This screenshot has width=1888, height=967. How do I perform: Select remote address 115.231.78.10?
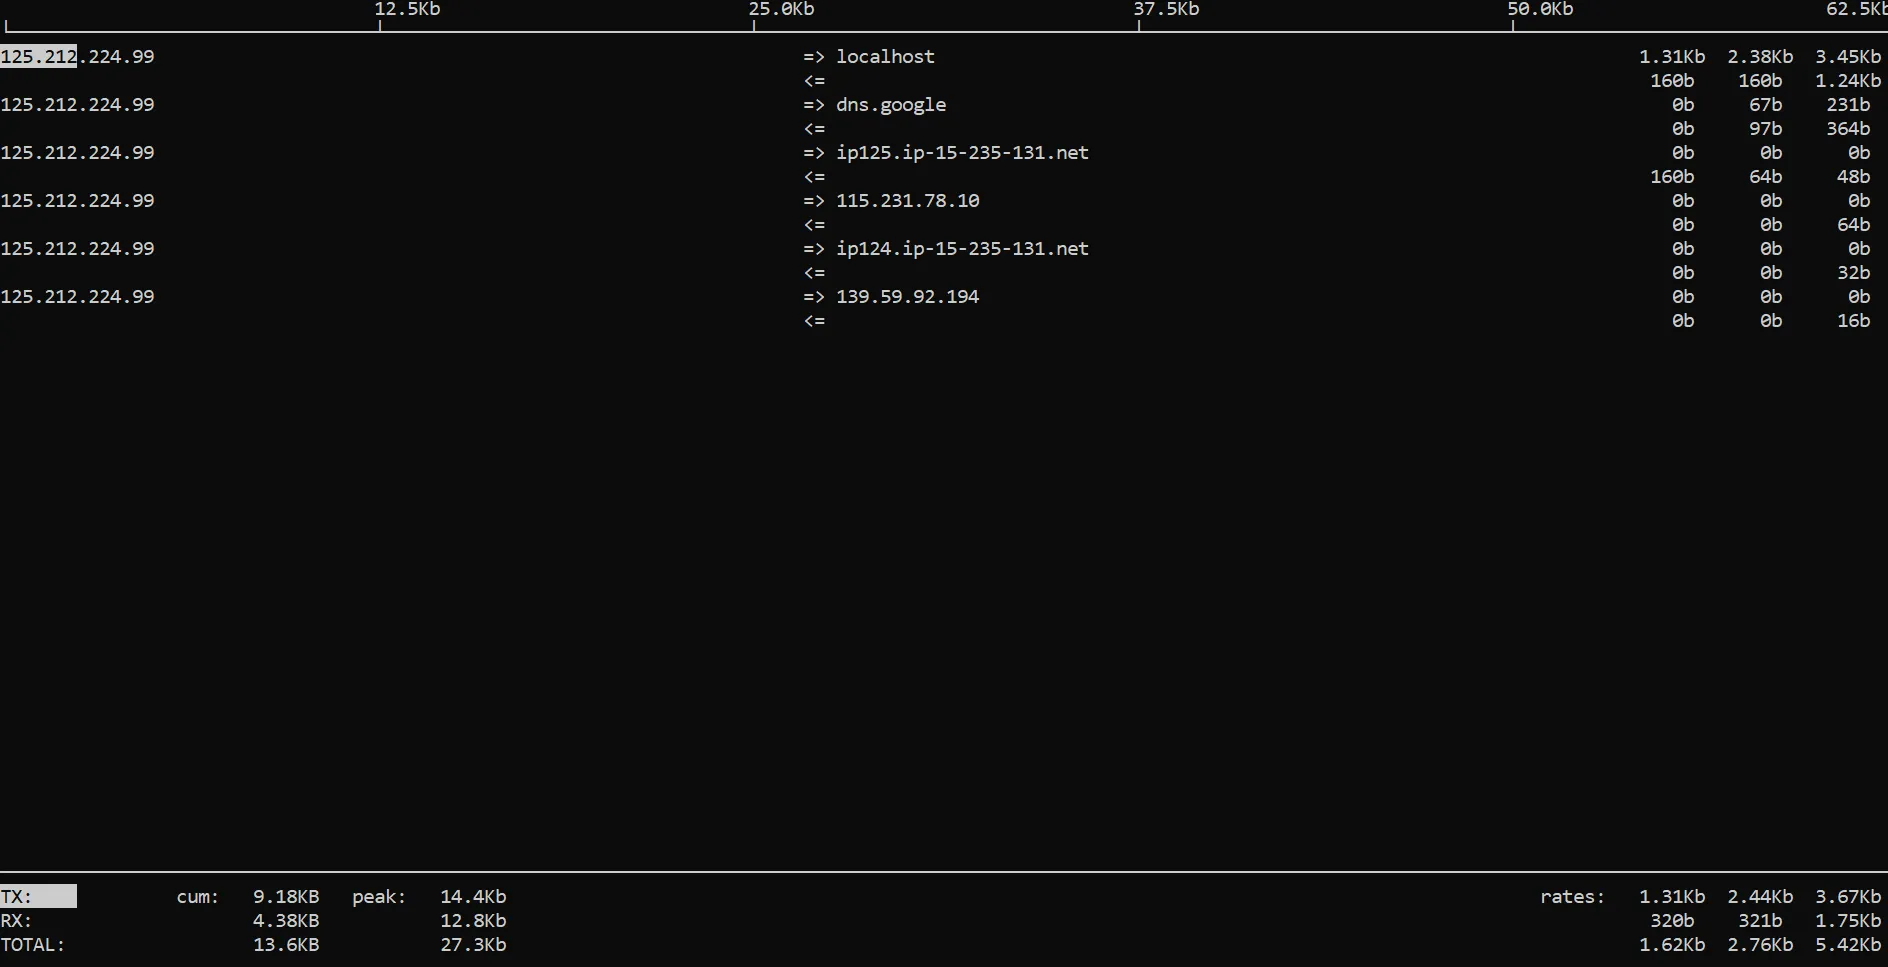[x=907, y=201]
